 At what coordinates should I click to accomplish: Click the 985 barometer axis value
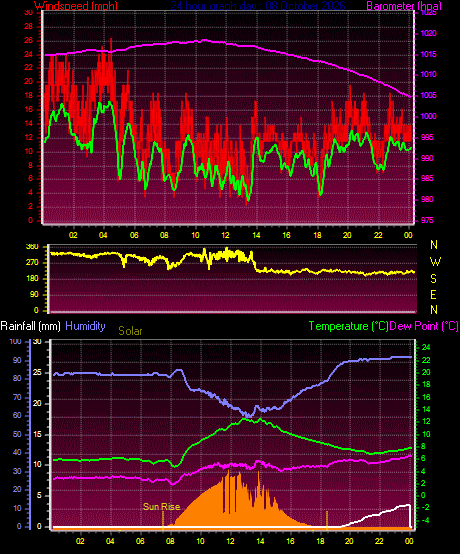427,178
